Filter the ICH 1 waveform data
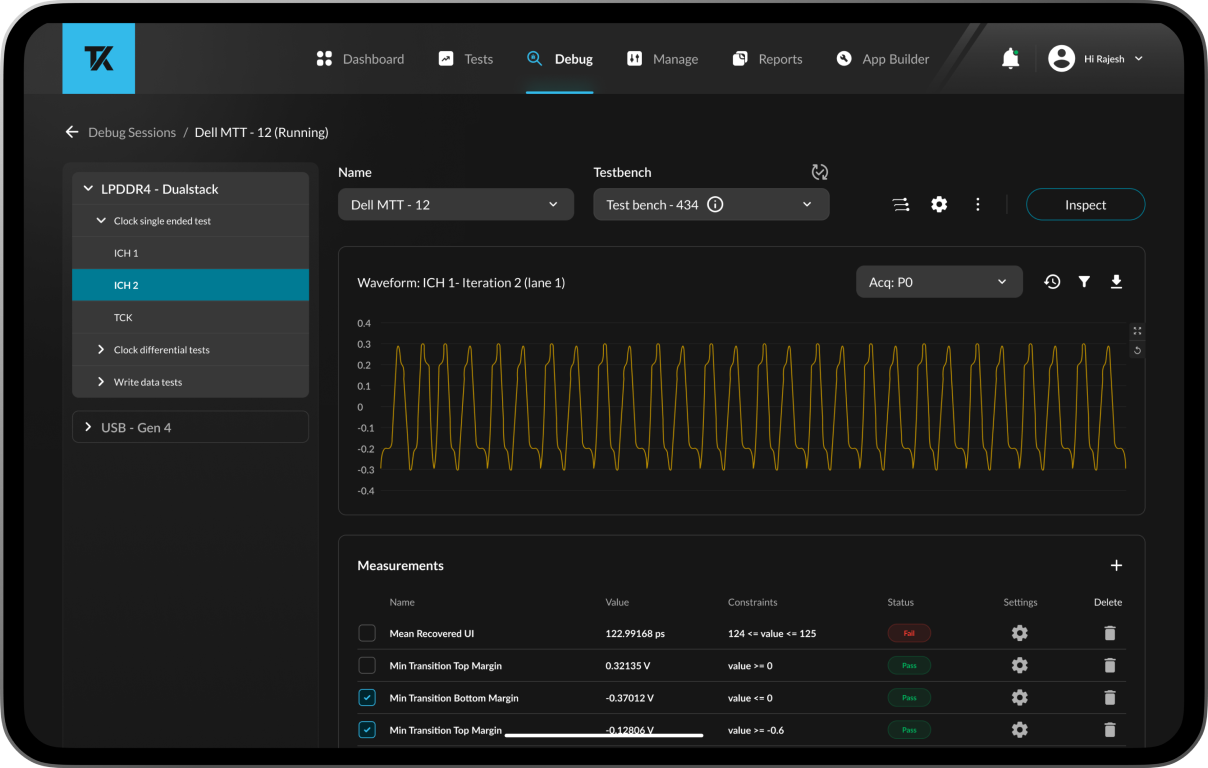The width and height of the screenshot is (1208, 768). tap(1084, 281)
